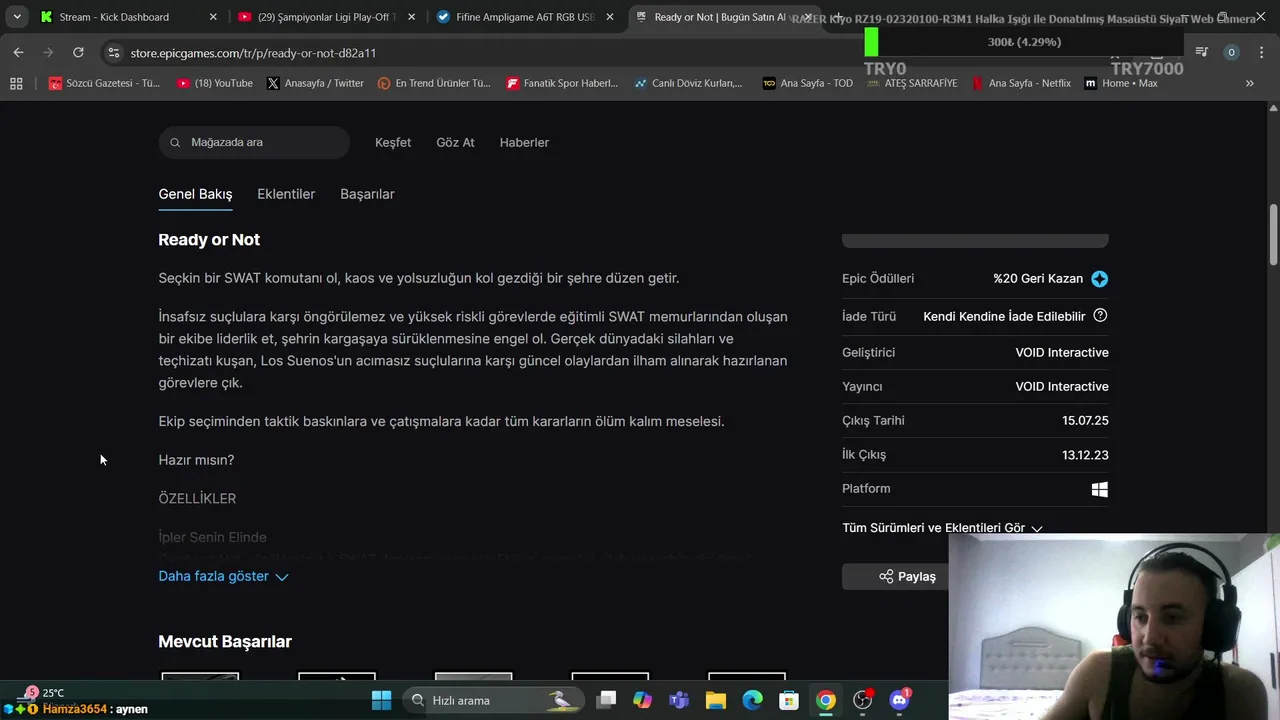Go to Göz At in the store navigation
1280x720 pixels.
pyautogui.click(x=455, y=143)
